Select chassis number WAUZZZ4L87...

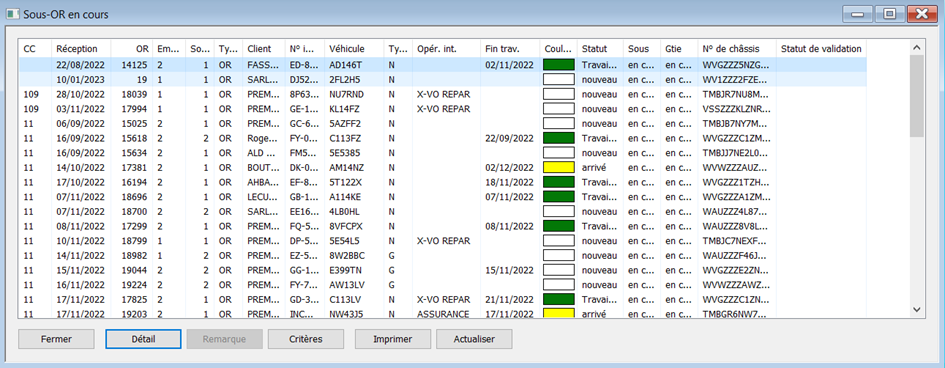click(x=736, y=211)
